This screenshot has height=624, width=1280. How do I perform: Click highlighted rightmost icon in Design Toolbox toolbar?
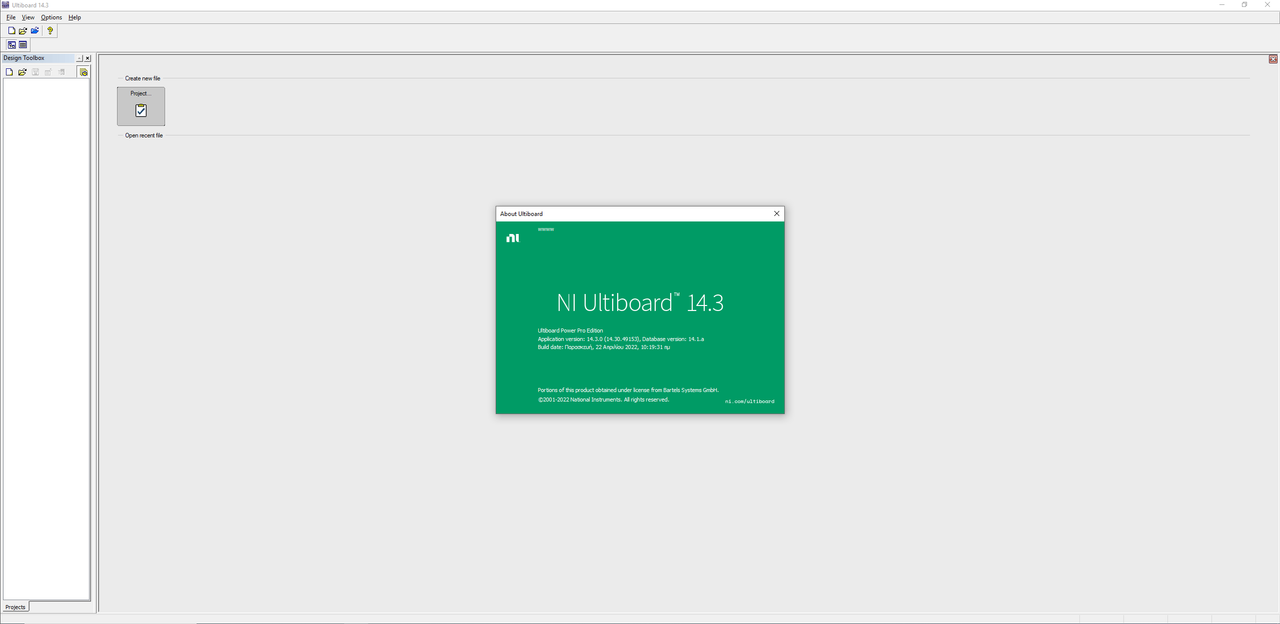pyautogui.click(x=84, y=72)
